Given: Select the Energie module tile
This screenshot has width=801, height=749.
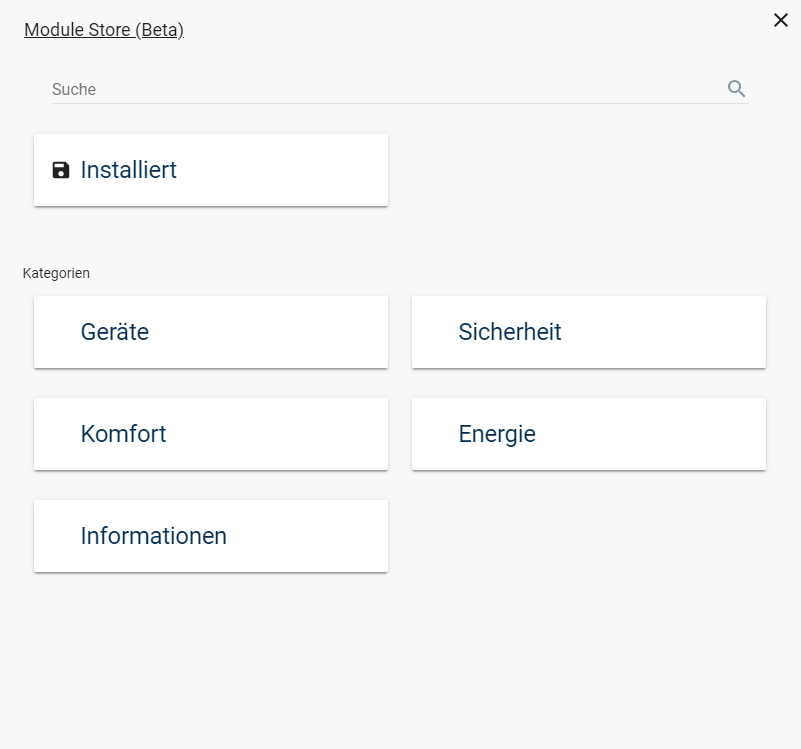Looking at the screenshot, I should (x=588, y=433).
